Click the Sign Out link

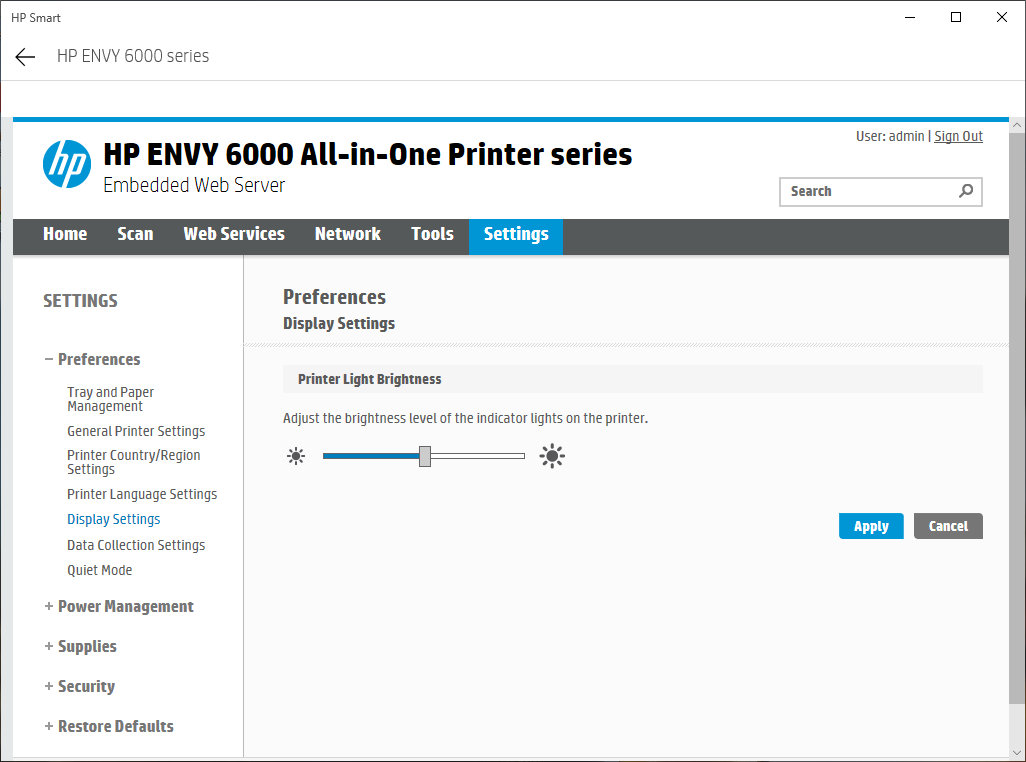click(x=958, y=136)
